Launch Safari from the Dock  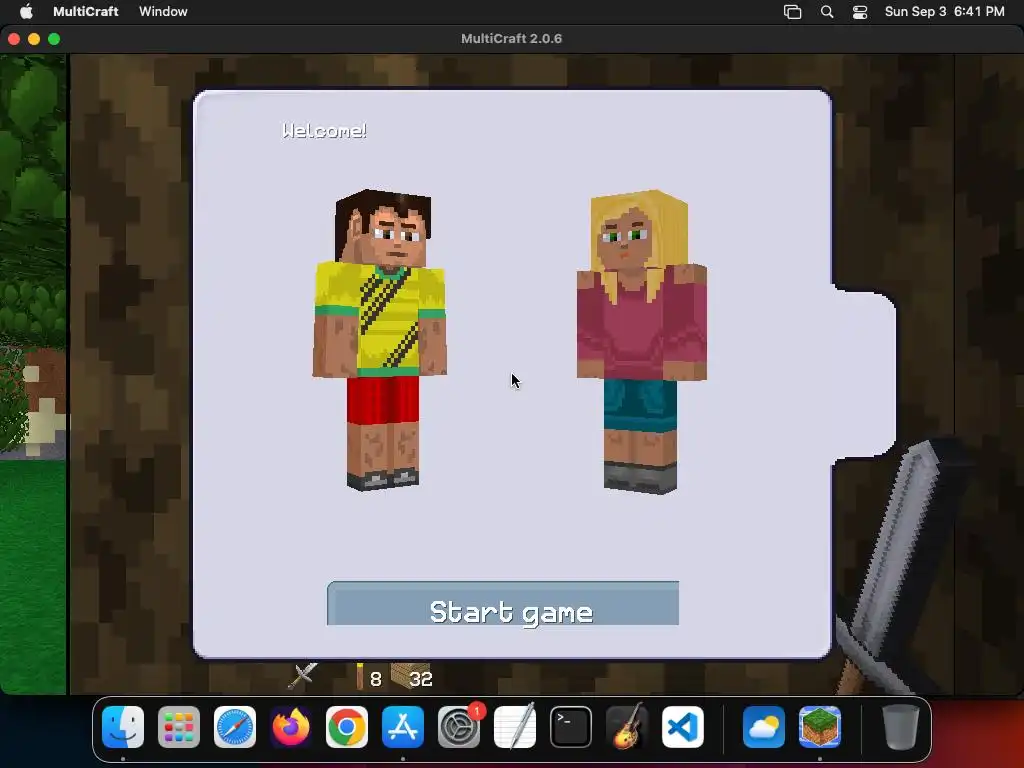click(x=235, y=727)
